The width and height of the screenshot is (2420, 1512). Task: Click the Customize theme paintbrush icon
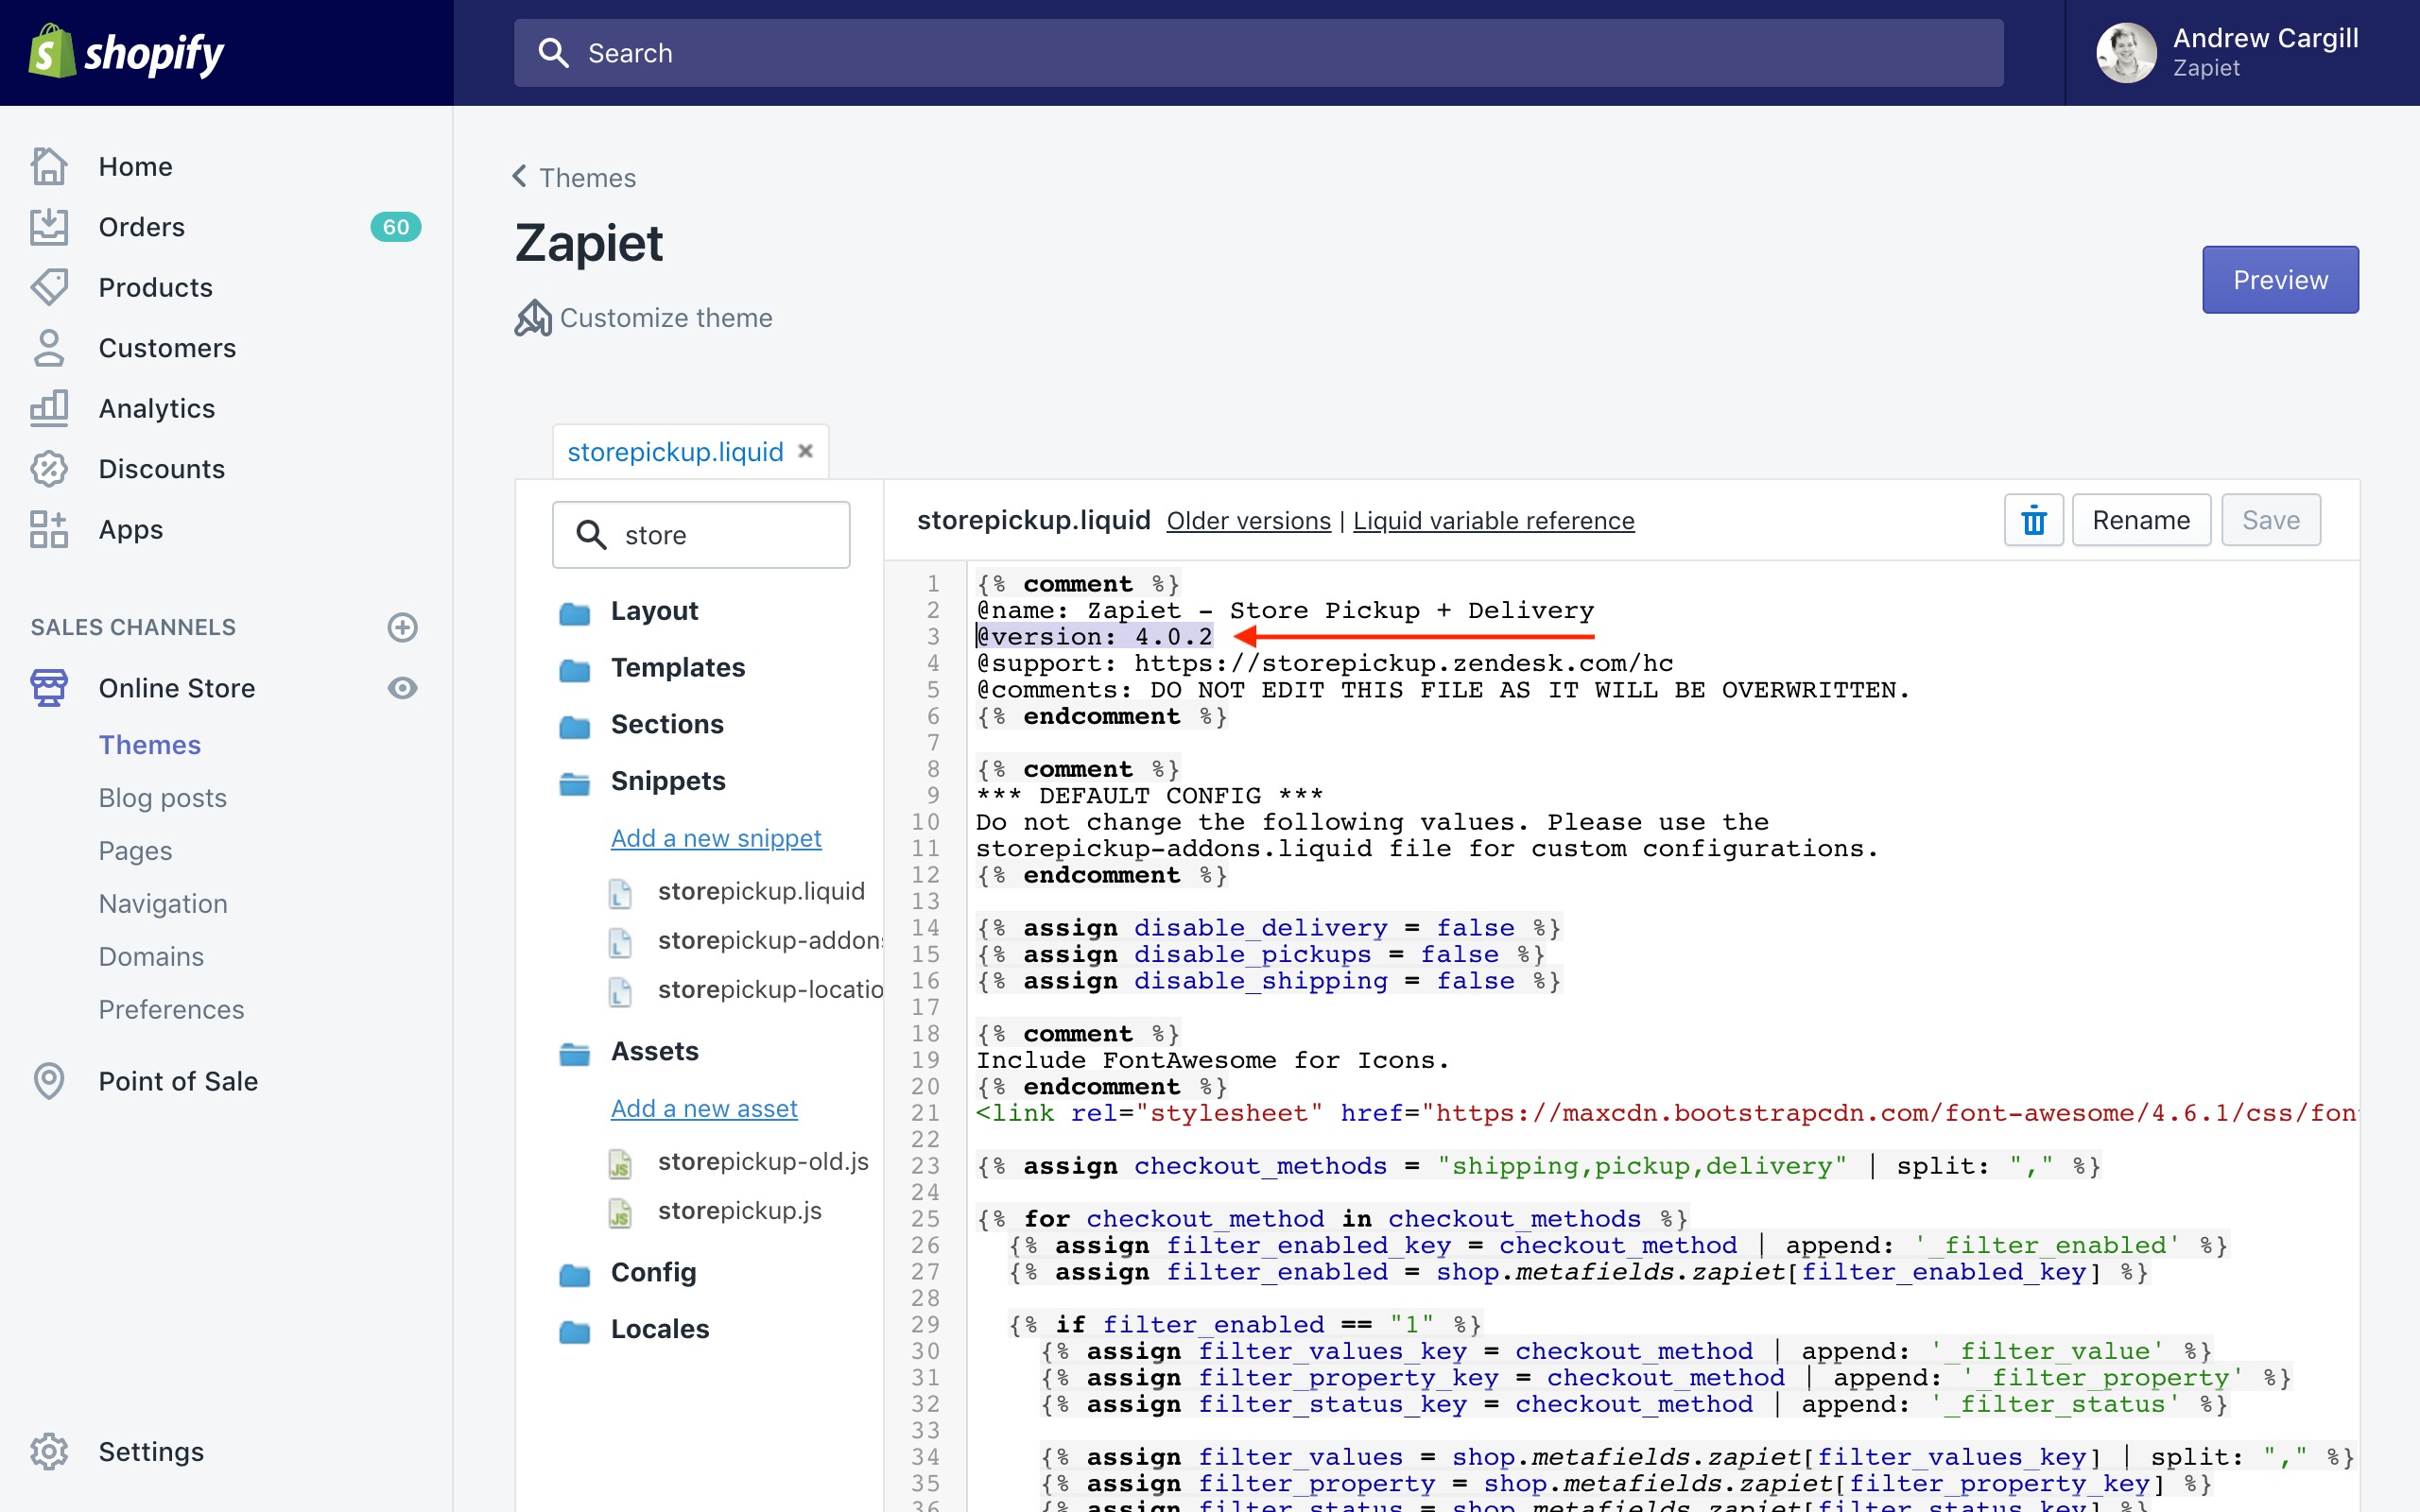tap(533, 318)
